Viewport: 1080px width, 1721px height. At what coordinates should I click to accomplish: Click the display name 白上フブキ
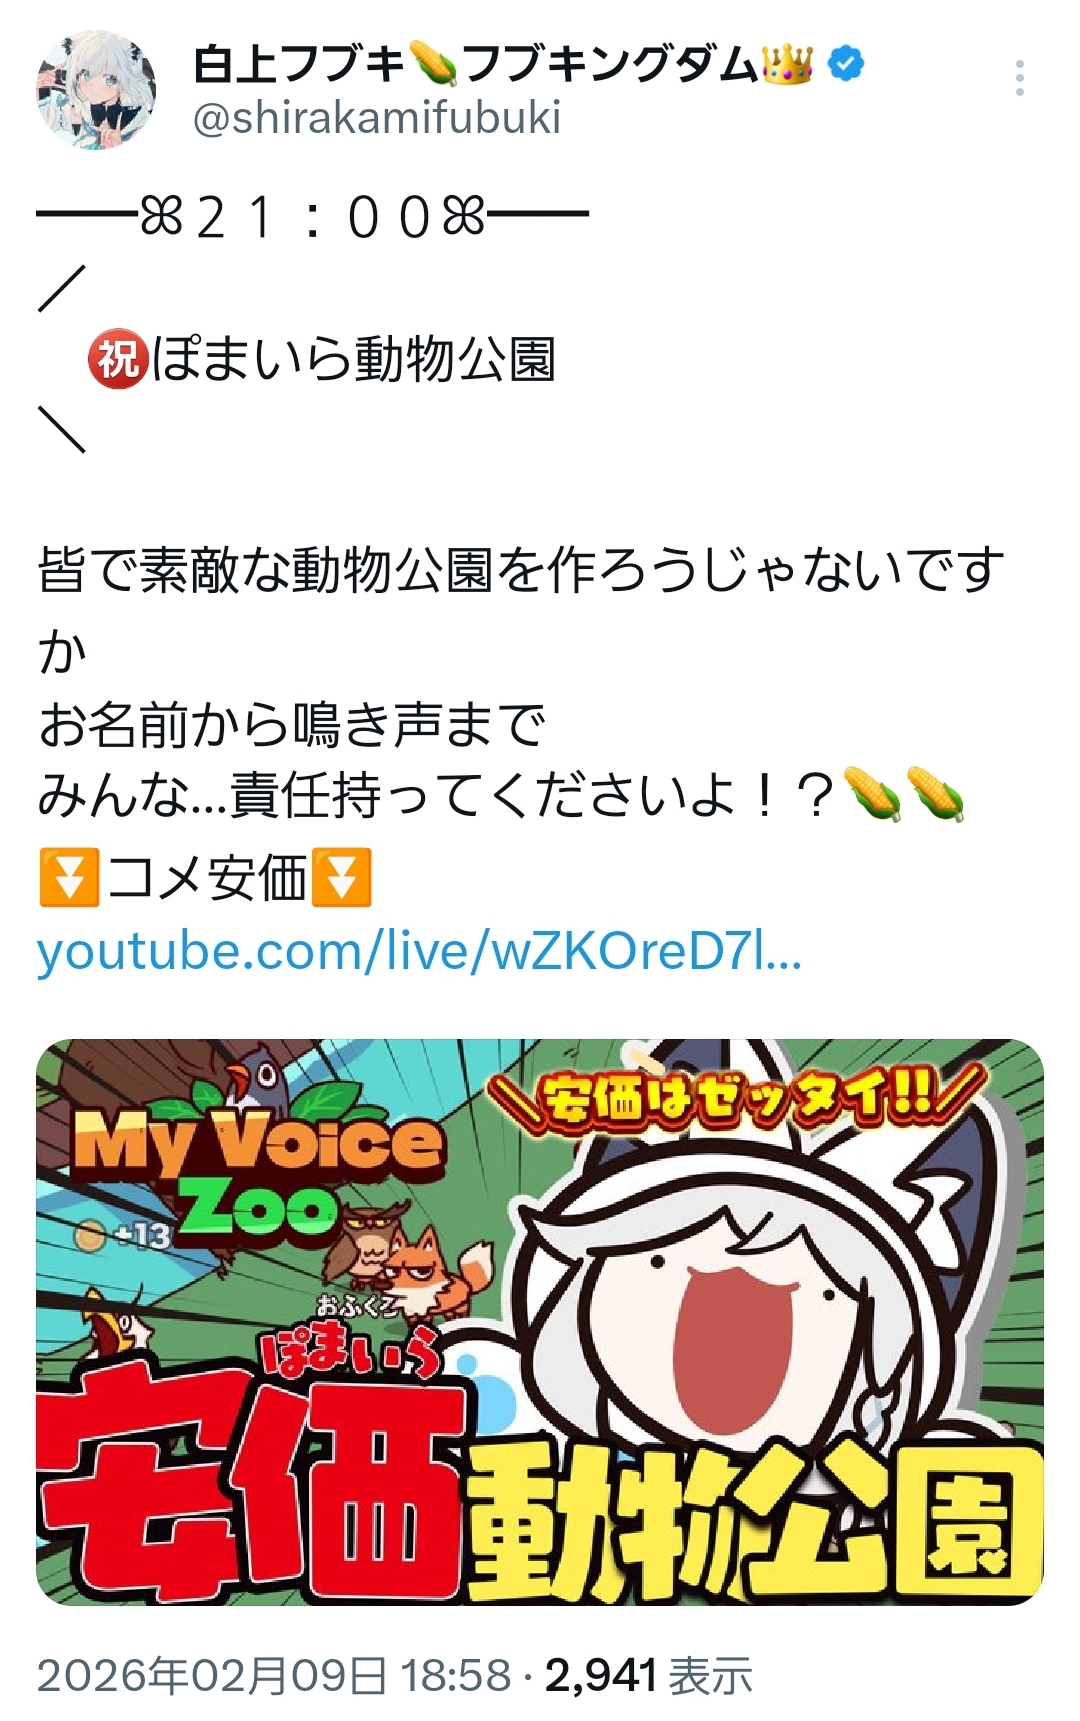pyautogui.click(x=297, y=64)
